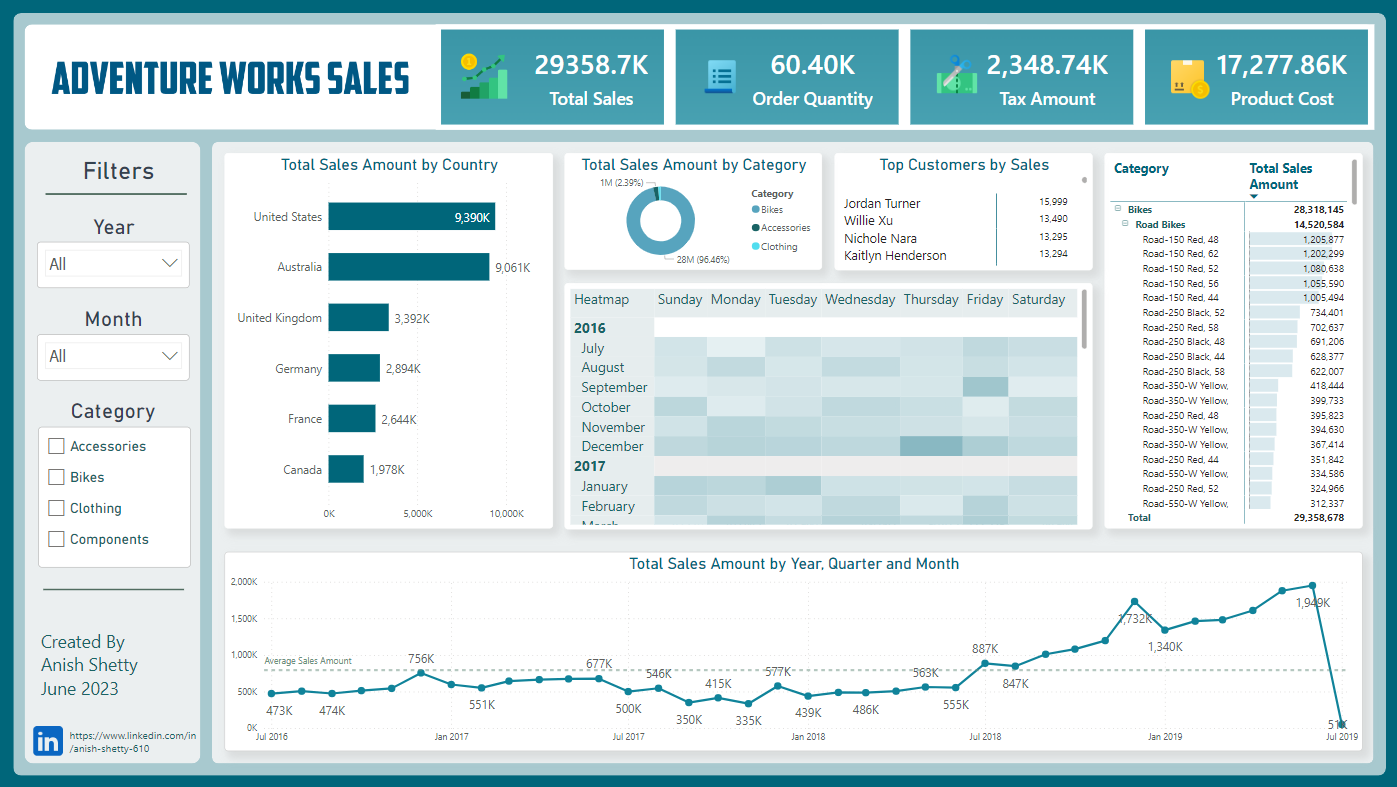Screen dimensions: 1397x787
Task: Click the Bikes legend marker
Action: (755, 210)
